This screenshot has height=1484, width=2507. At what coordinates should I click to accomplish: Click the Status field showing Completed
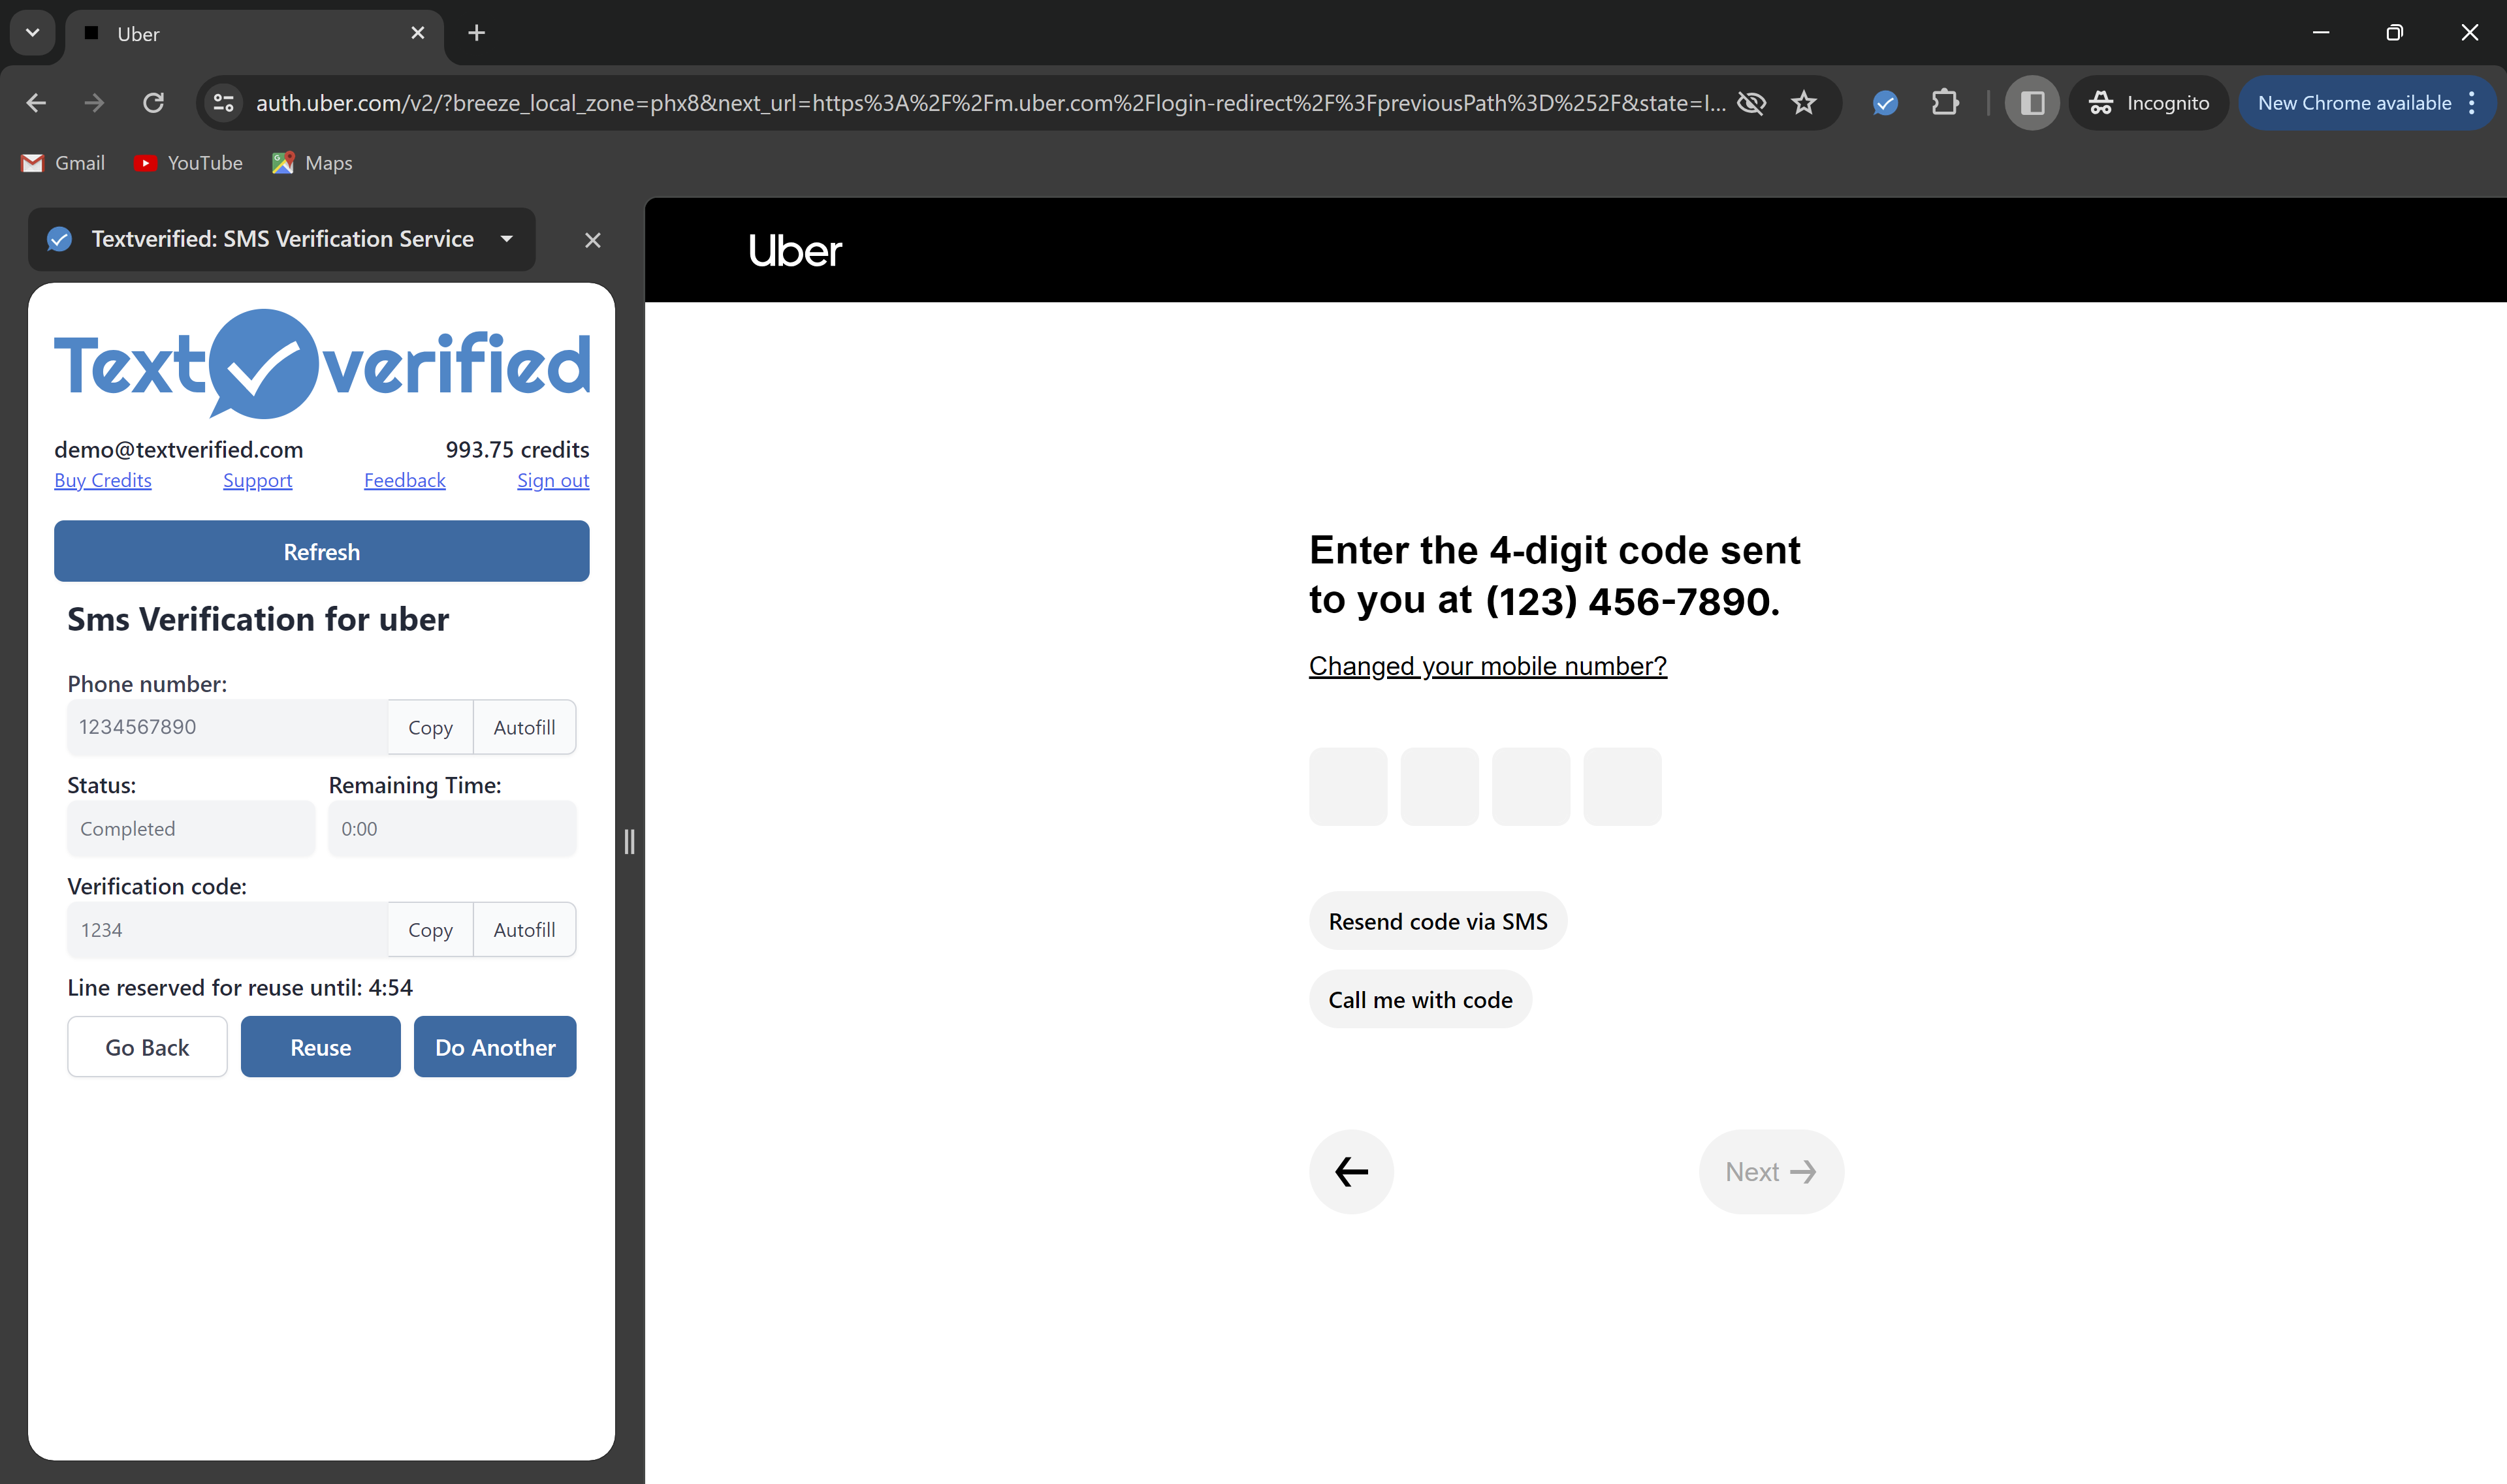tap(190, 828)
